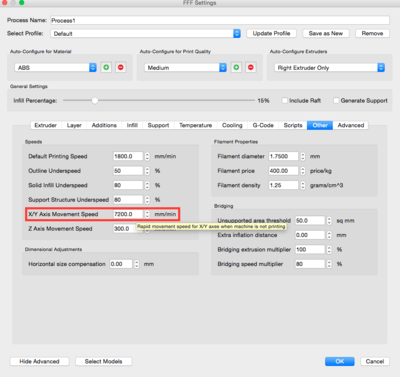Switch to the G-Code tab
The height and width of the screenshot is (377, 400).
click(263, 125)
